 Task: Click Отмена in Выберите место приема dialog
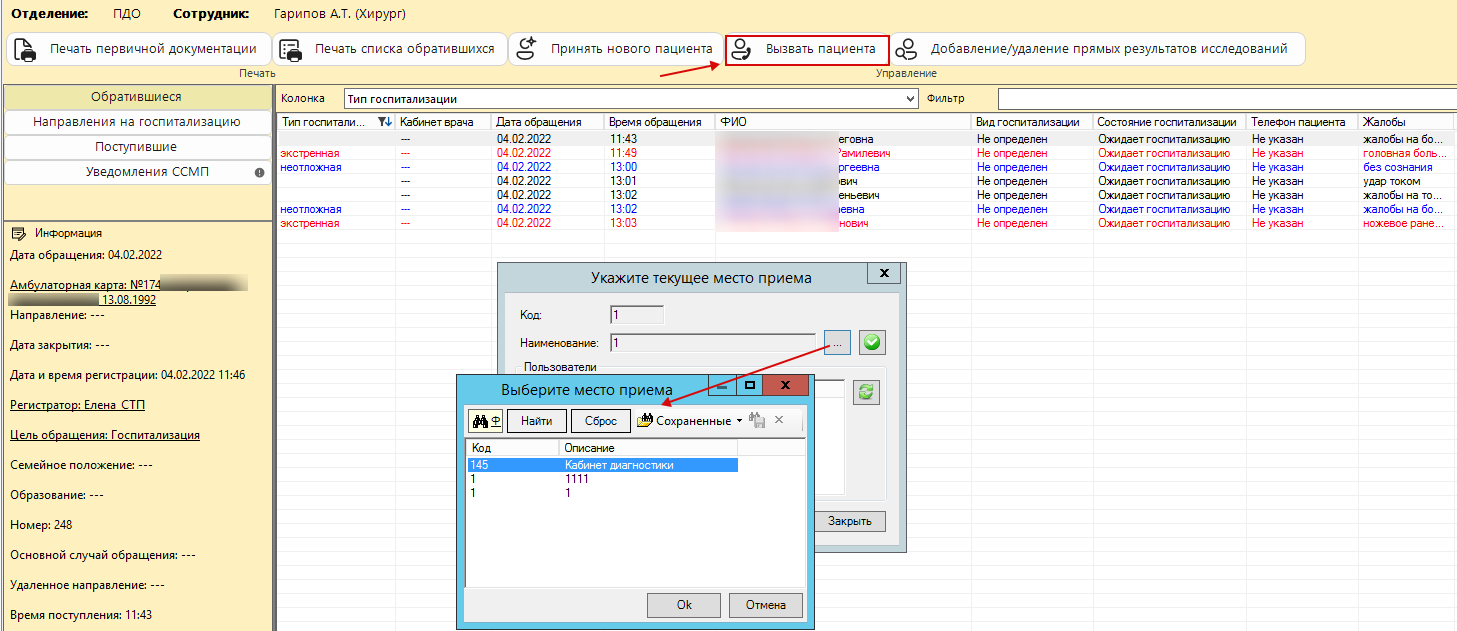point(765,604)
